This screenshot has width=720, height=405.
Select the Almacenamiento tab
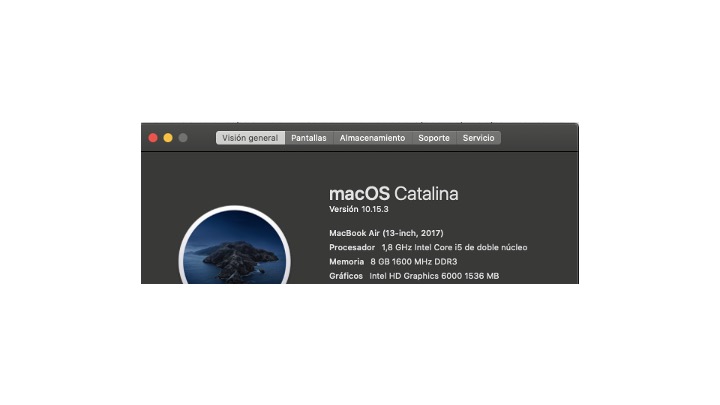coord(372,138)
